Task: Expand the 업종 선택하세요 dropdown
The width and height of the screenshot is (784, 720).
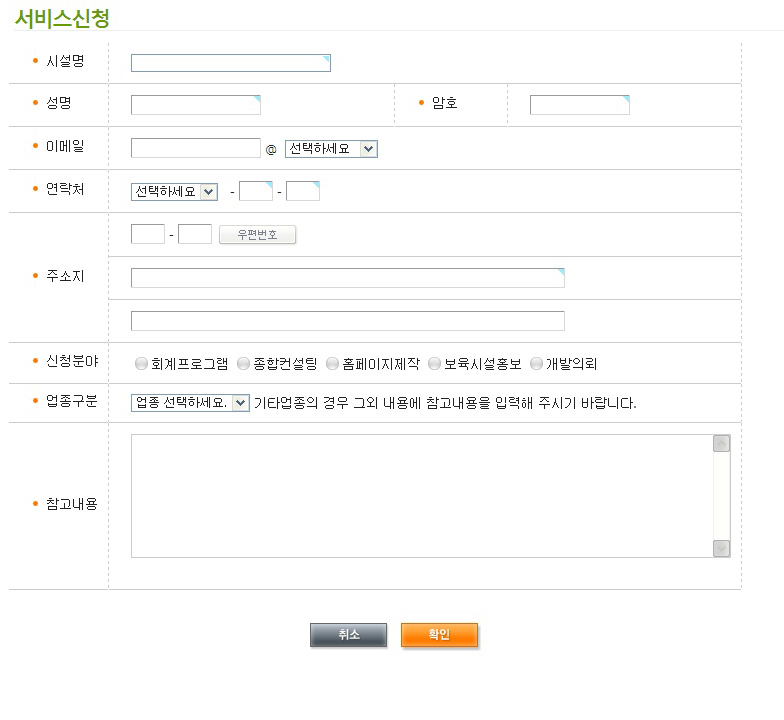Action: pyautogui.click(x=190, y=403)
